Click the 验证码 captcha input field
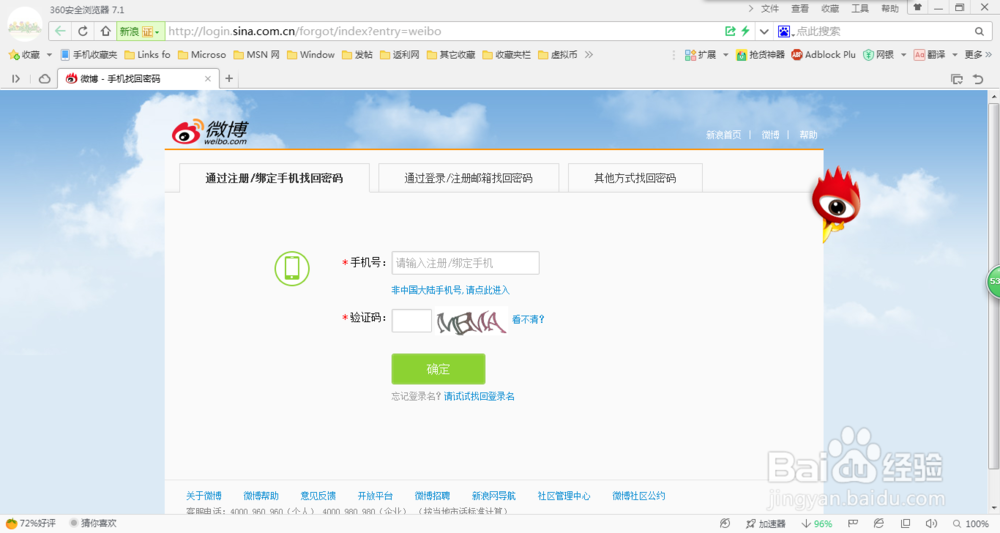 click(411, 320)
